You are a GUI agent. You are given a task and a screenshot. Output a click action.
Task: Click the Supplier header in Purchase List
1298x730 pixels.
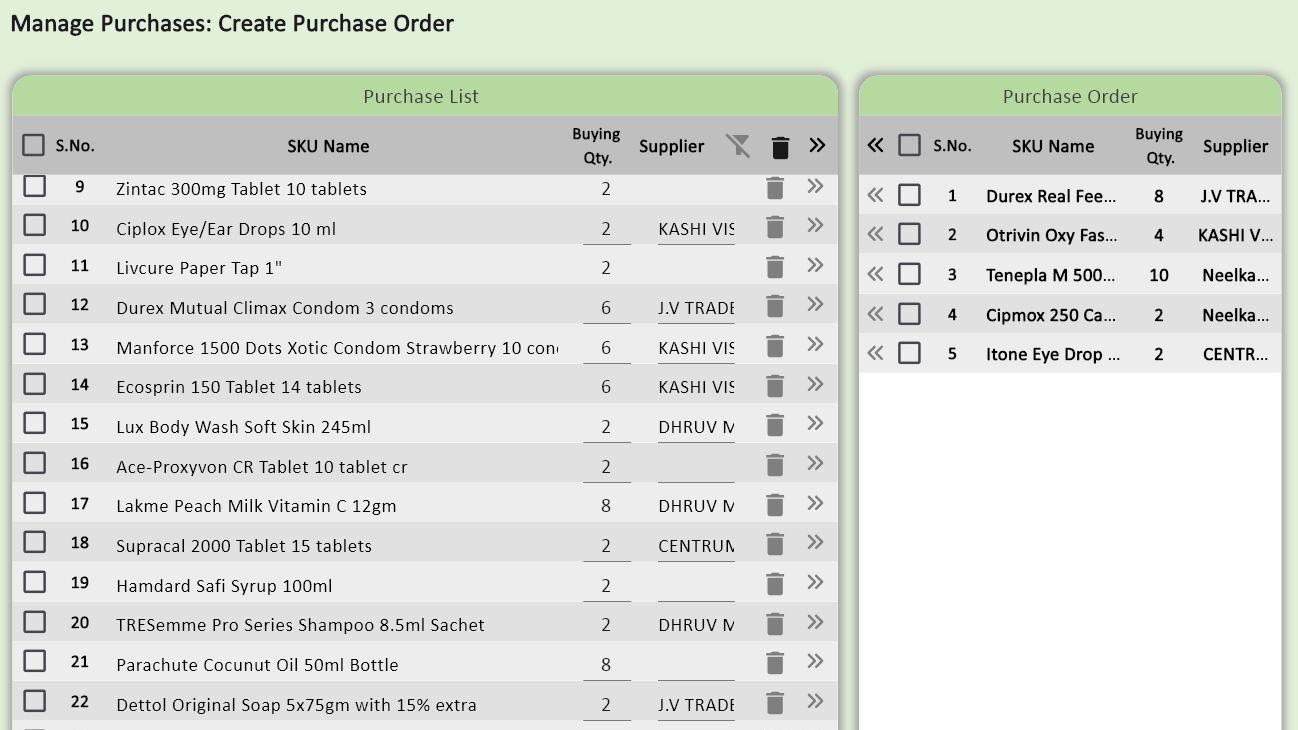point(672,146)
